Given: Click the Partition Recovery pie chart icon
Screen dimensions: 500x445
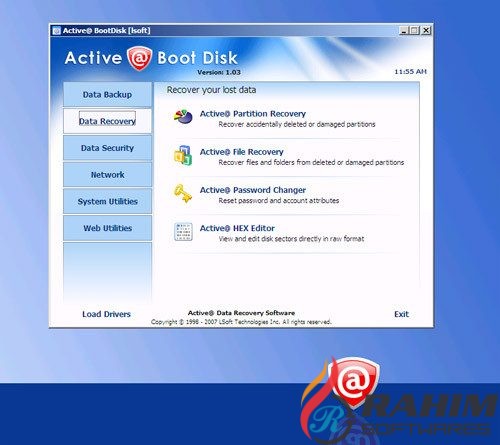Looking at the screenshot, I should coord(183,117).
